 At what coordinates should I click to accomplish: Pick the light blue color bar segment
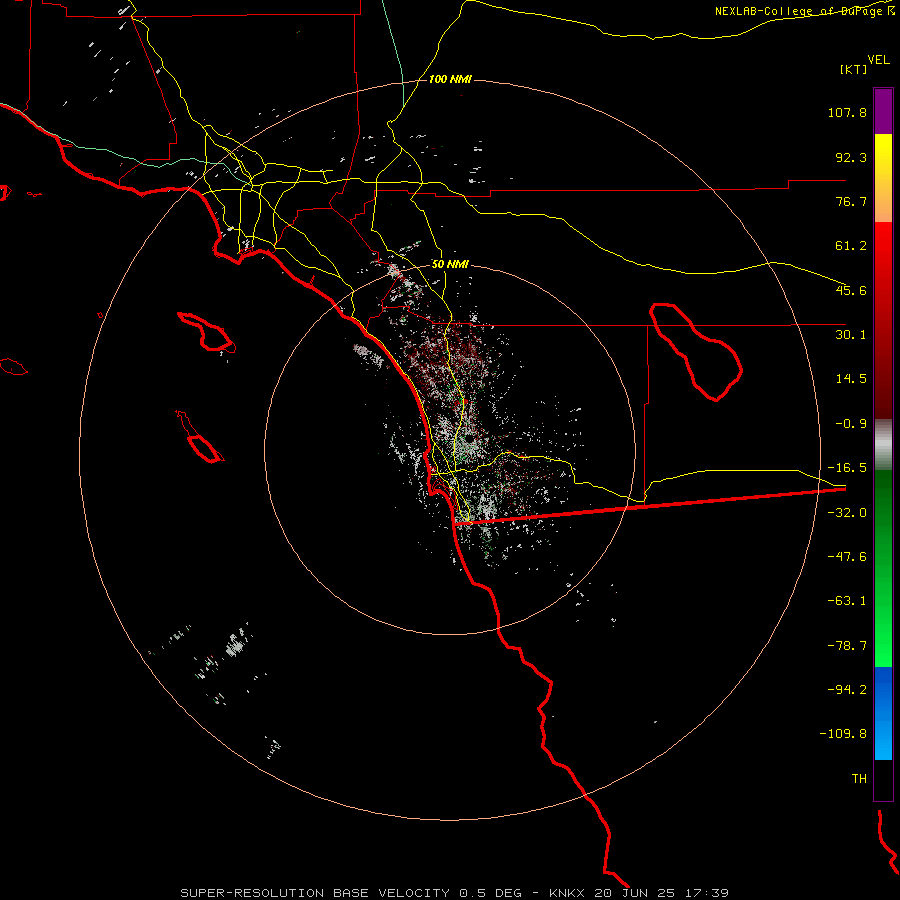click(x=883, y=738)
